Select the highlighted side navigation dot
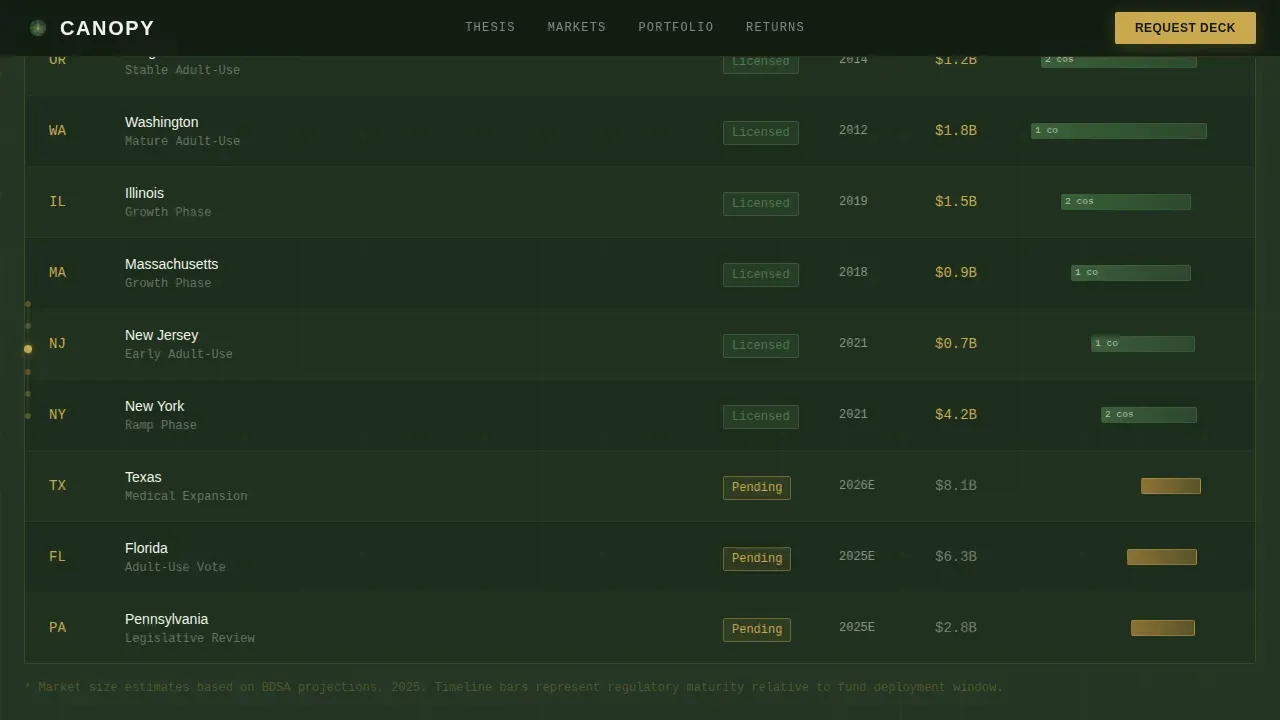The width and height of the screenshot is (1280, 720). tap(28, 349)
